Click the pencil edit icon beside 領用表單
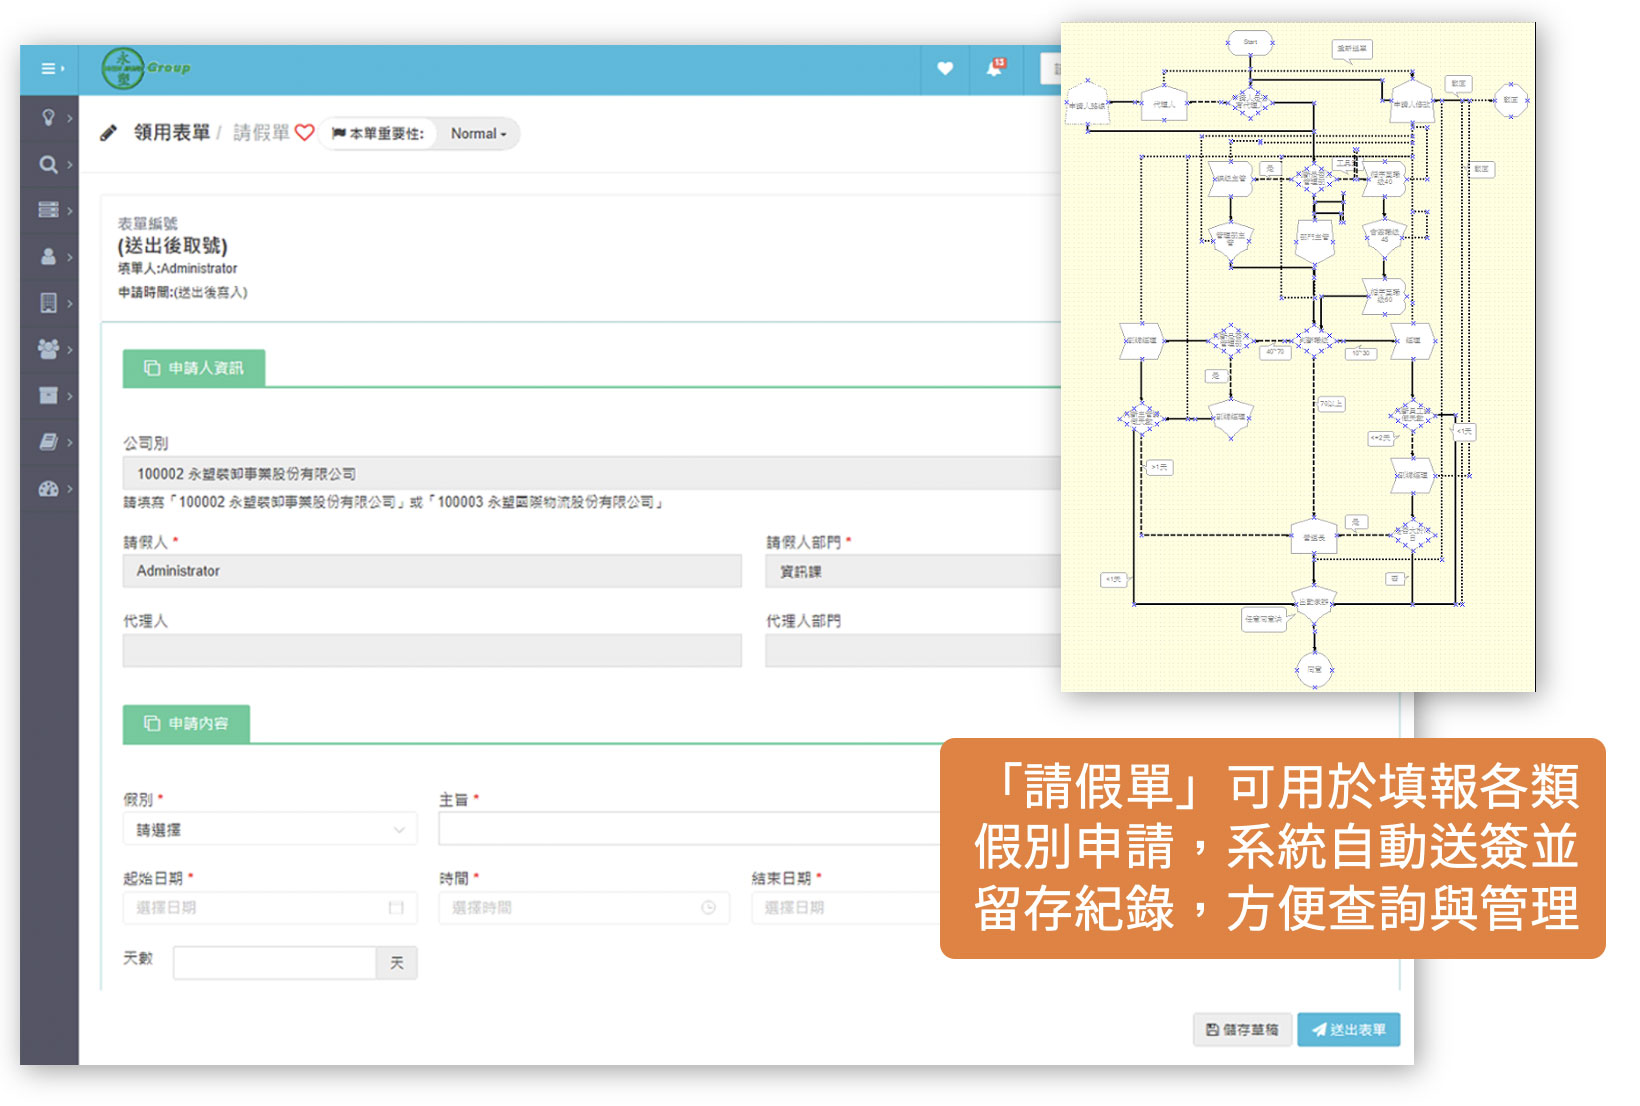 108,133
